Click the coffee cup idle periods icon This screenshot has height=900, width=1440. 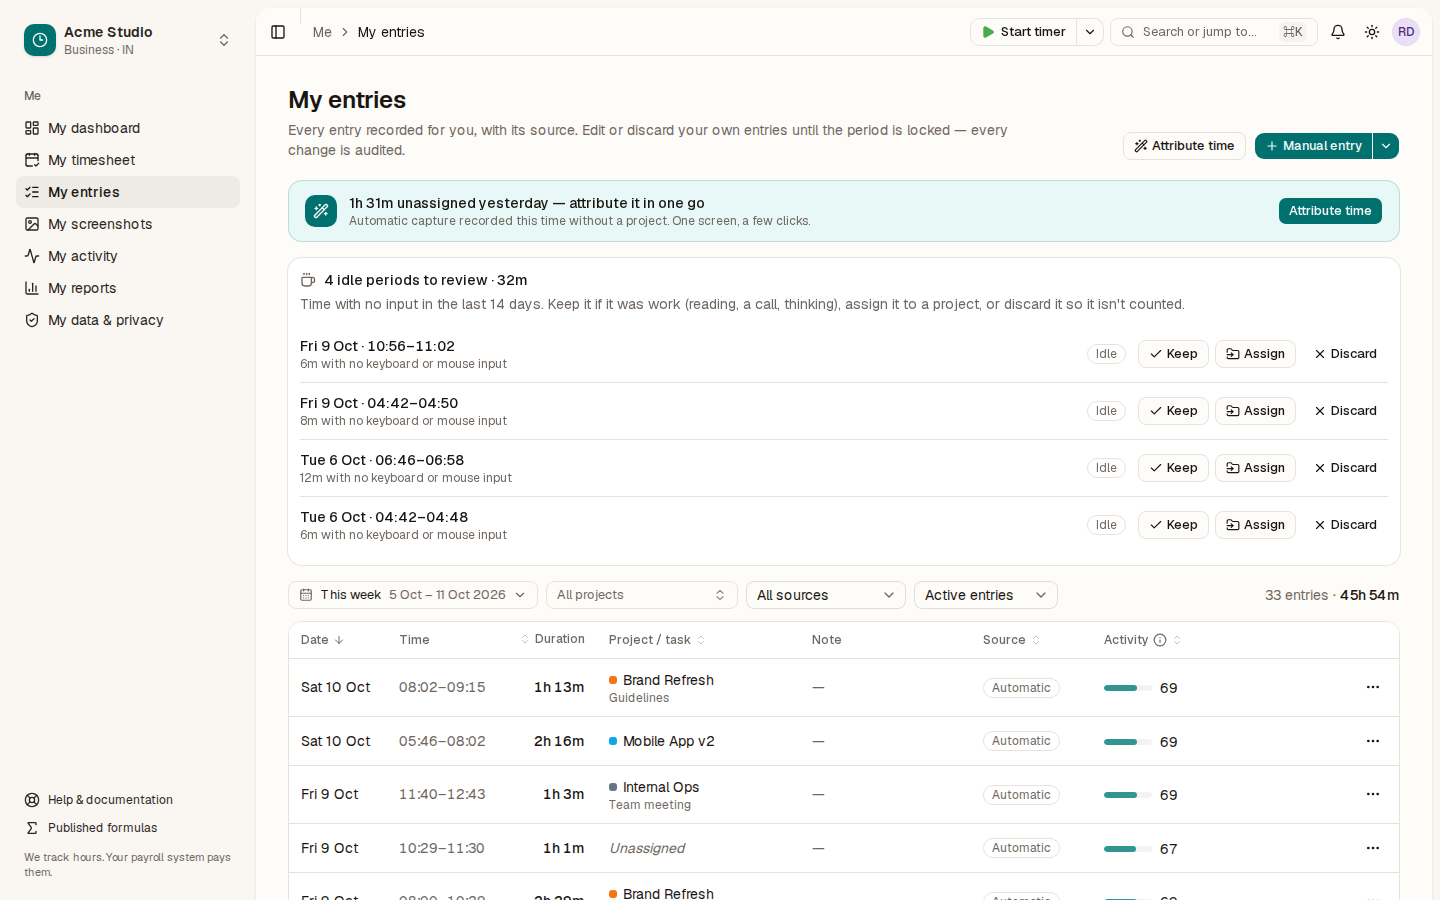click(308, 280)
